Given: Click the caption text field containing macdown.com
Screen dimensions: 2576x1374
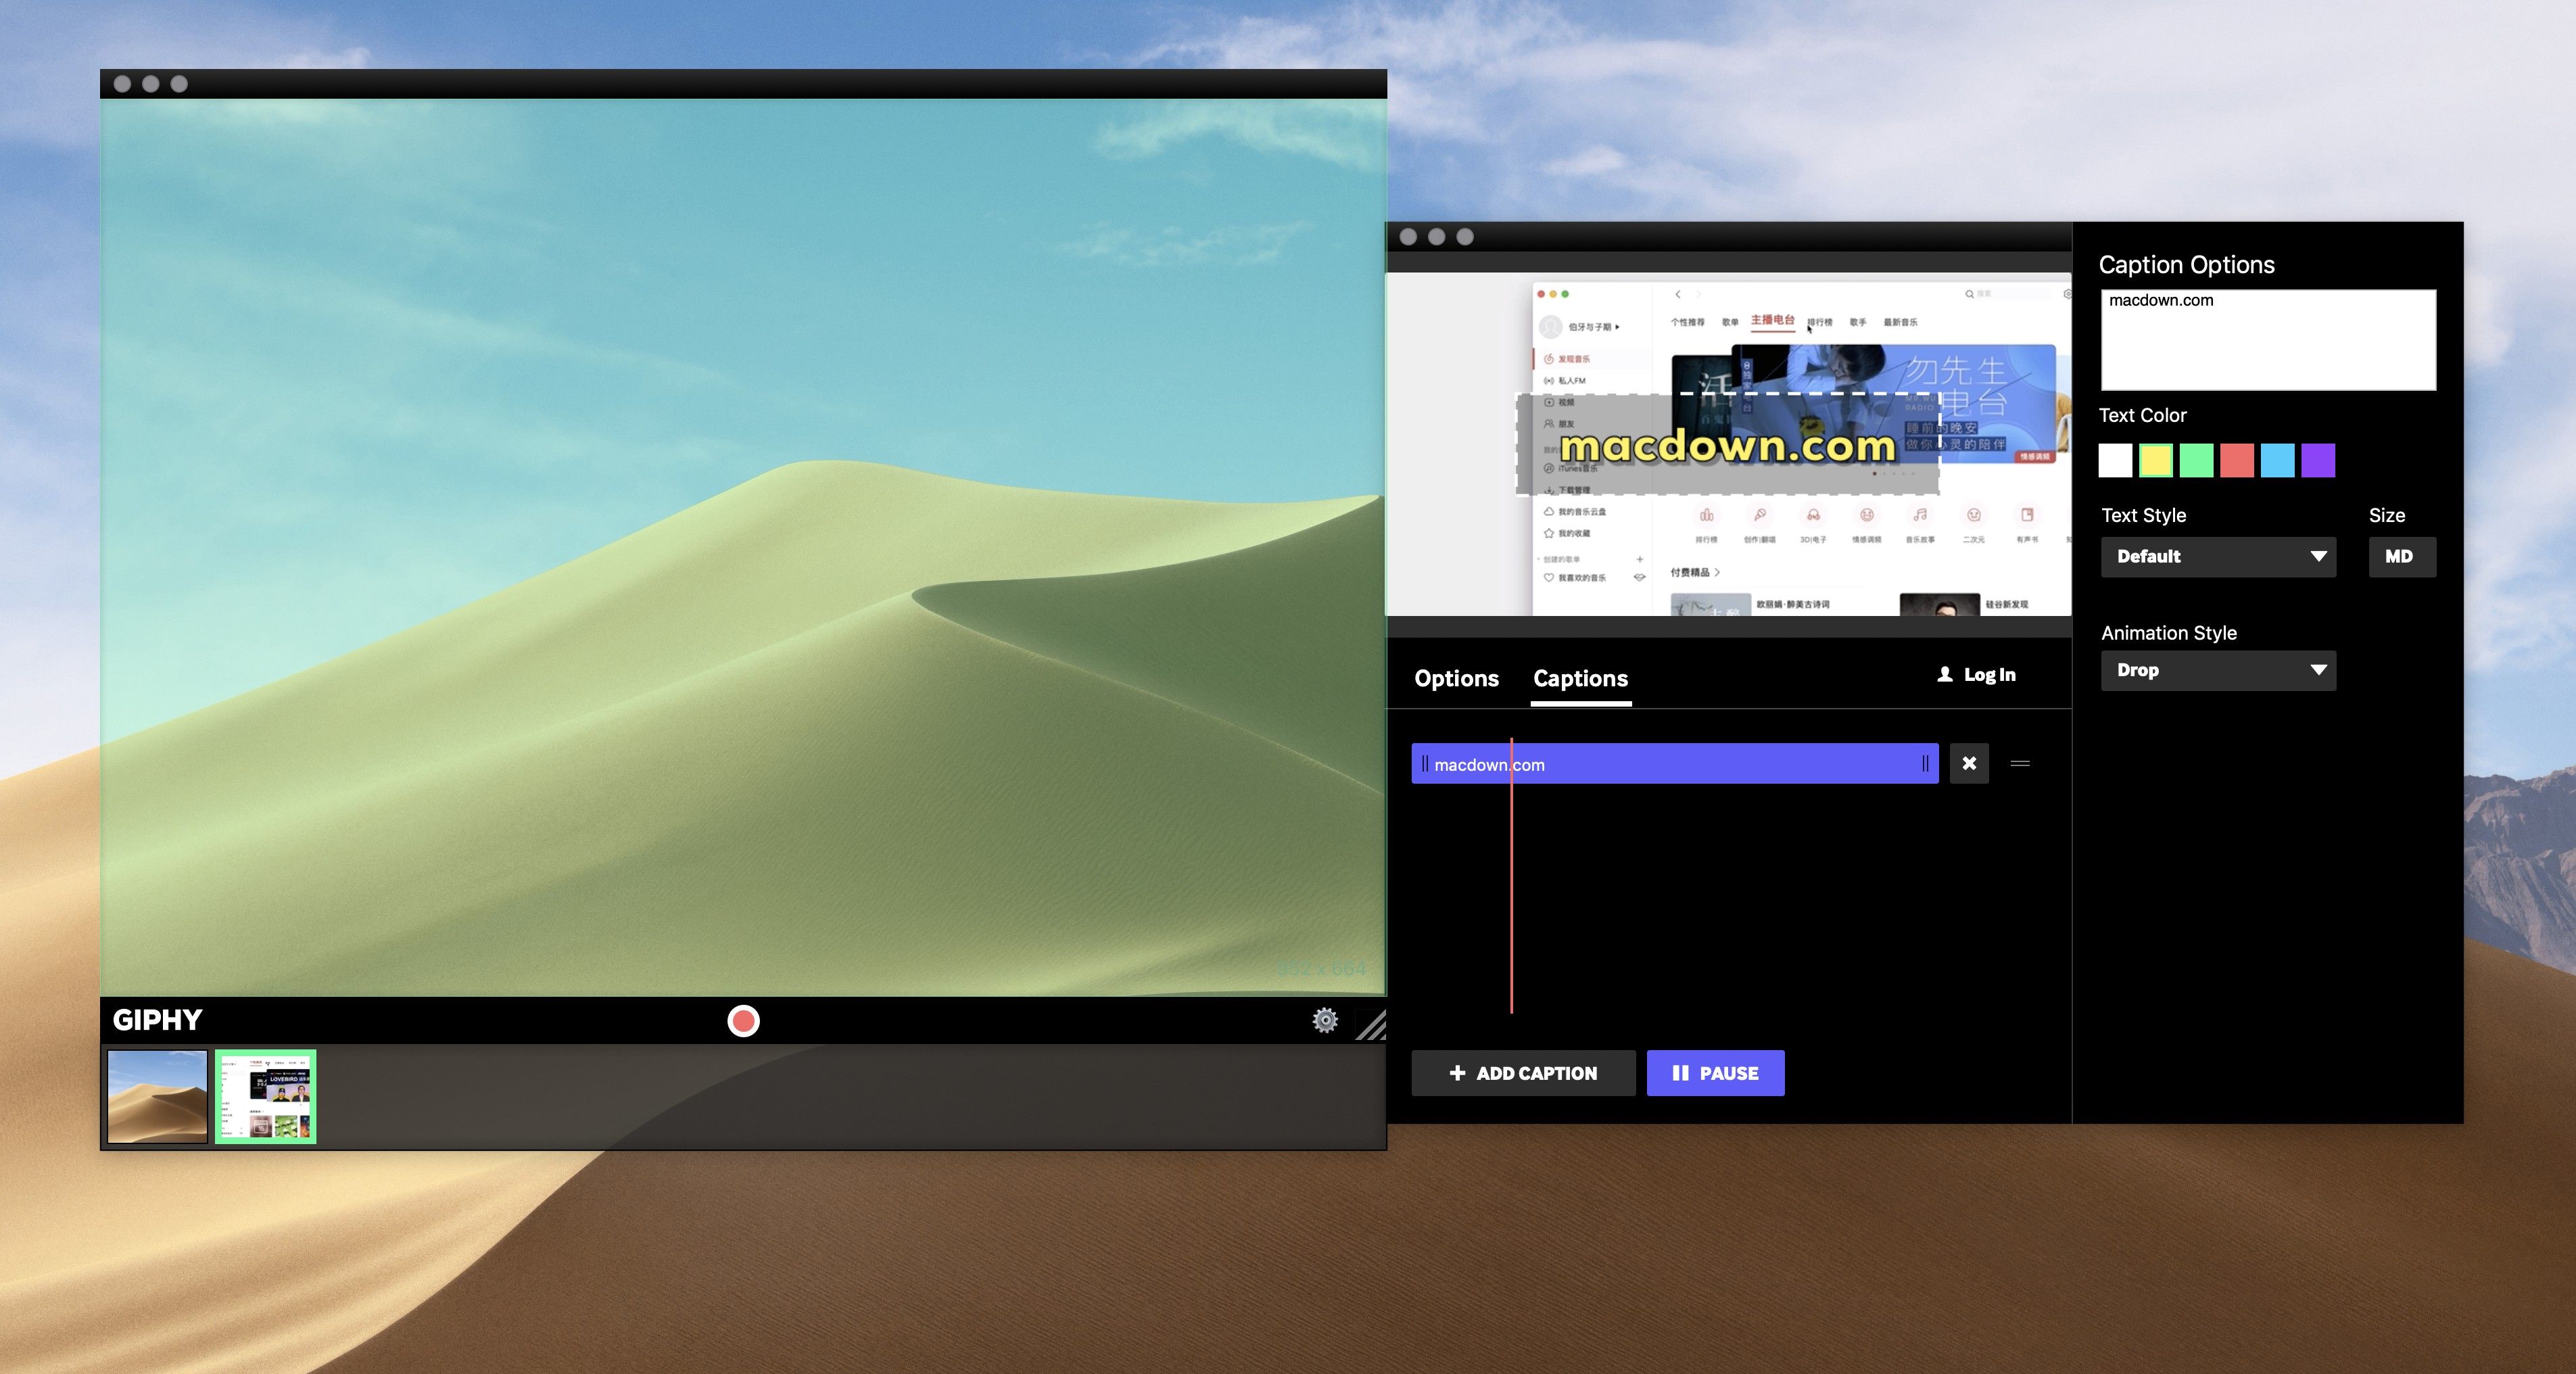Looking at the screenshot, I should (2268, 340).
